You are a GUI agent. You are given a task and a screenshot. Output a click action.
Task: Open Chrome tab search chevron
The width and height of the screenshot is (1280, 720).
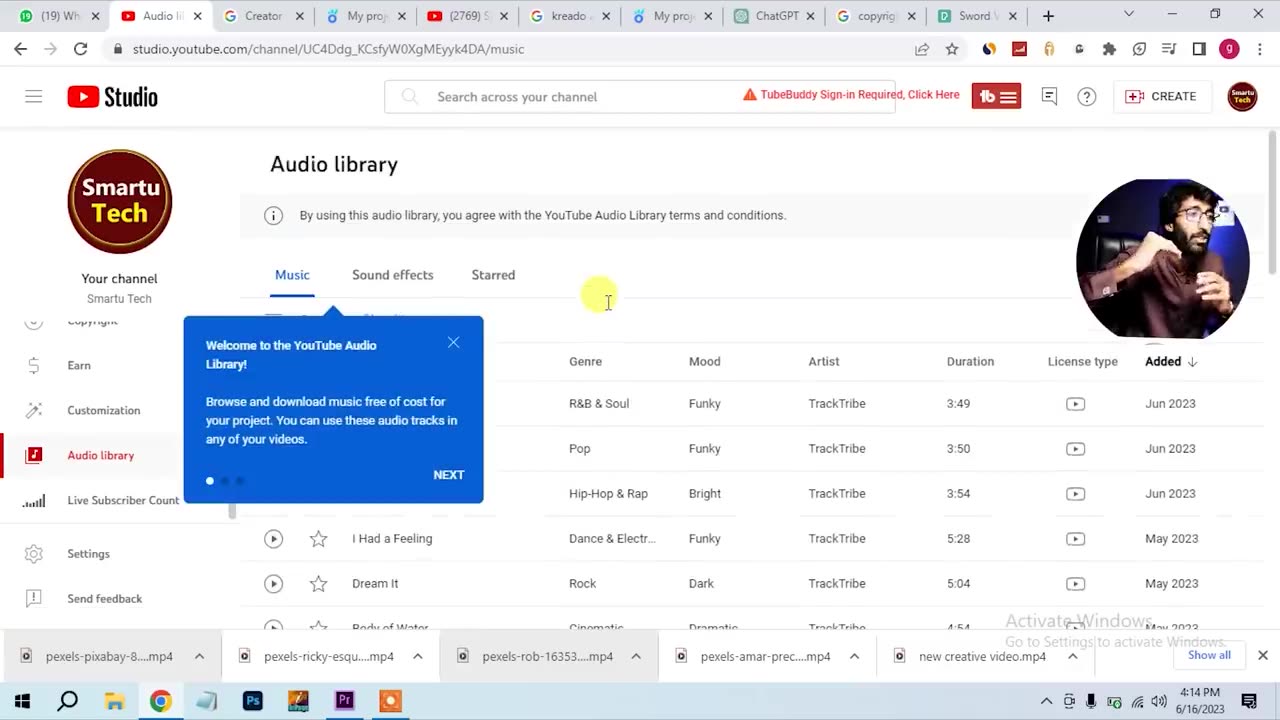(x=1129, y=14)
